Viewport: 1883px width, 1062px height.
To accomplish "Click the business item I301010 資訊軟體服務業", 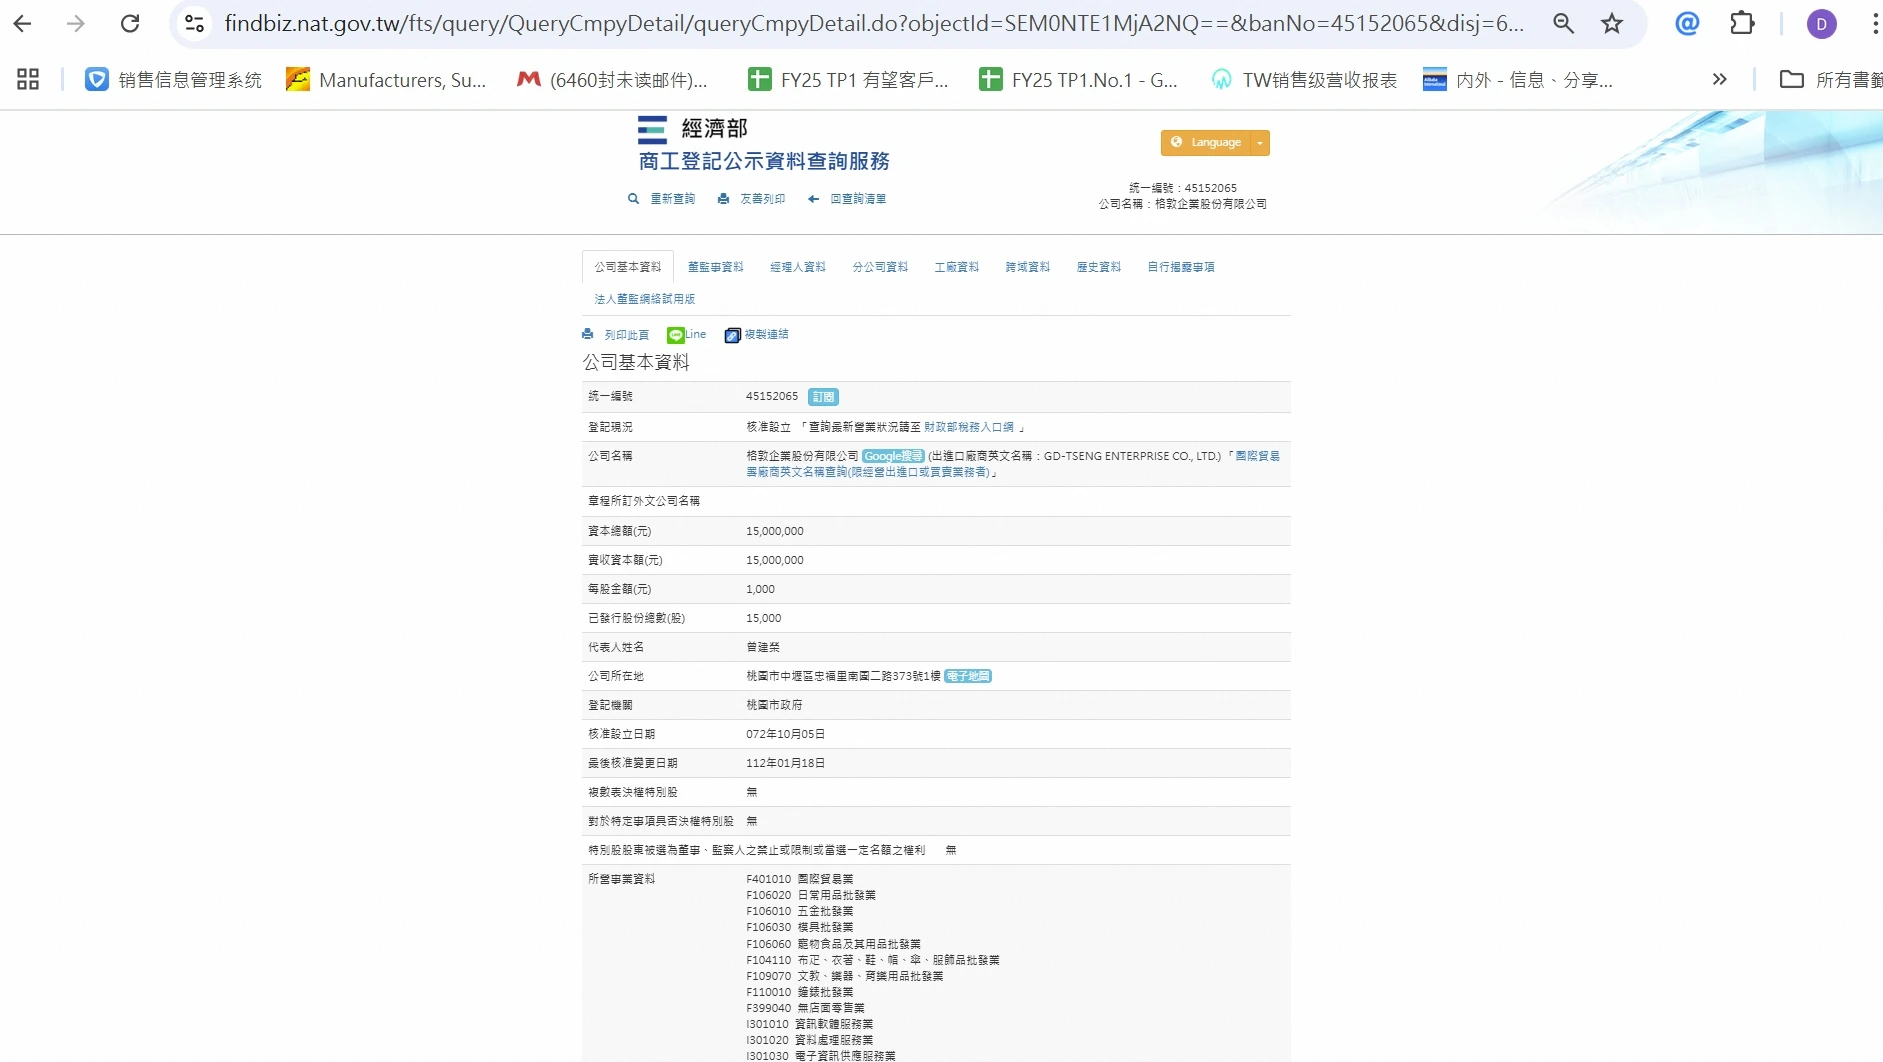I will [810, 1024].
